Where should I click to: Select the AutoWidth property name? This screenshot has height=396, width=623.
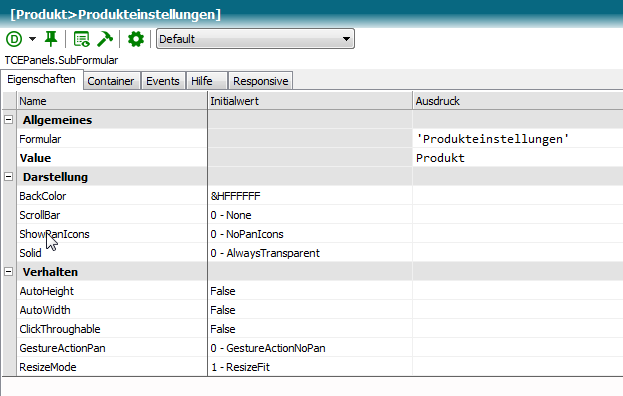point(45,310)
